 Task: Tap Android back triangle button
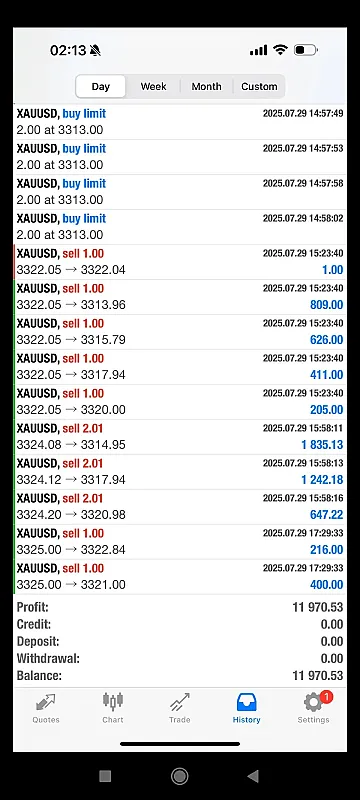tap(252, 776)
